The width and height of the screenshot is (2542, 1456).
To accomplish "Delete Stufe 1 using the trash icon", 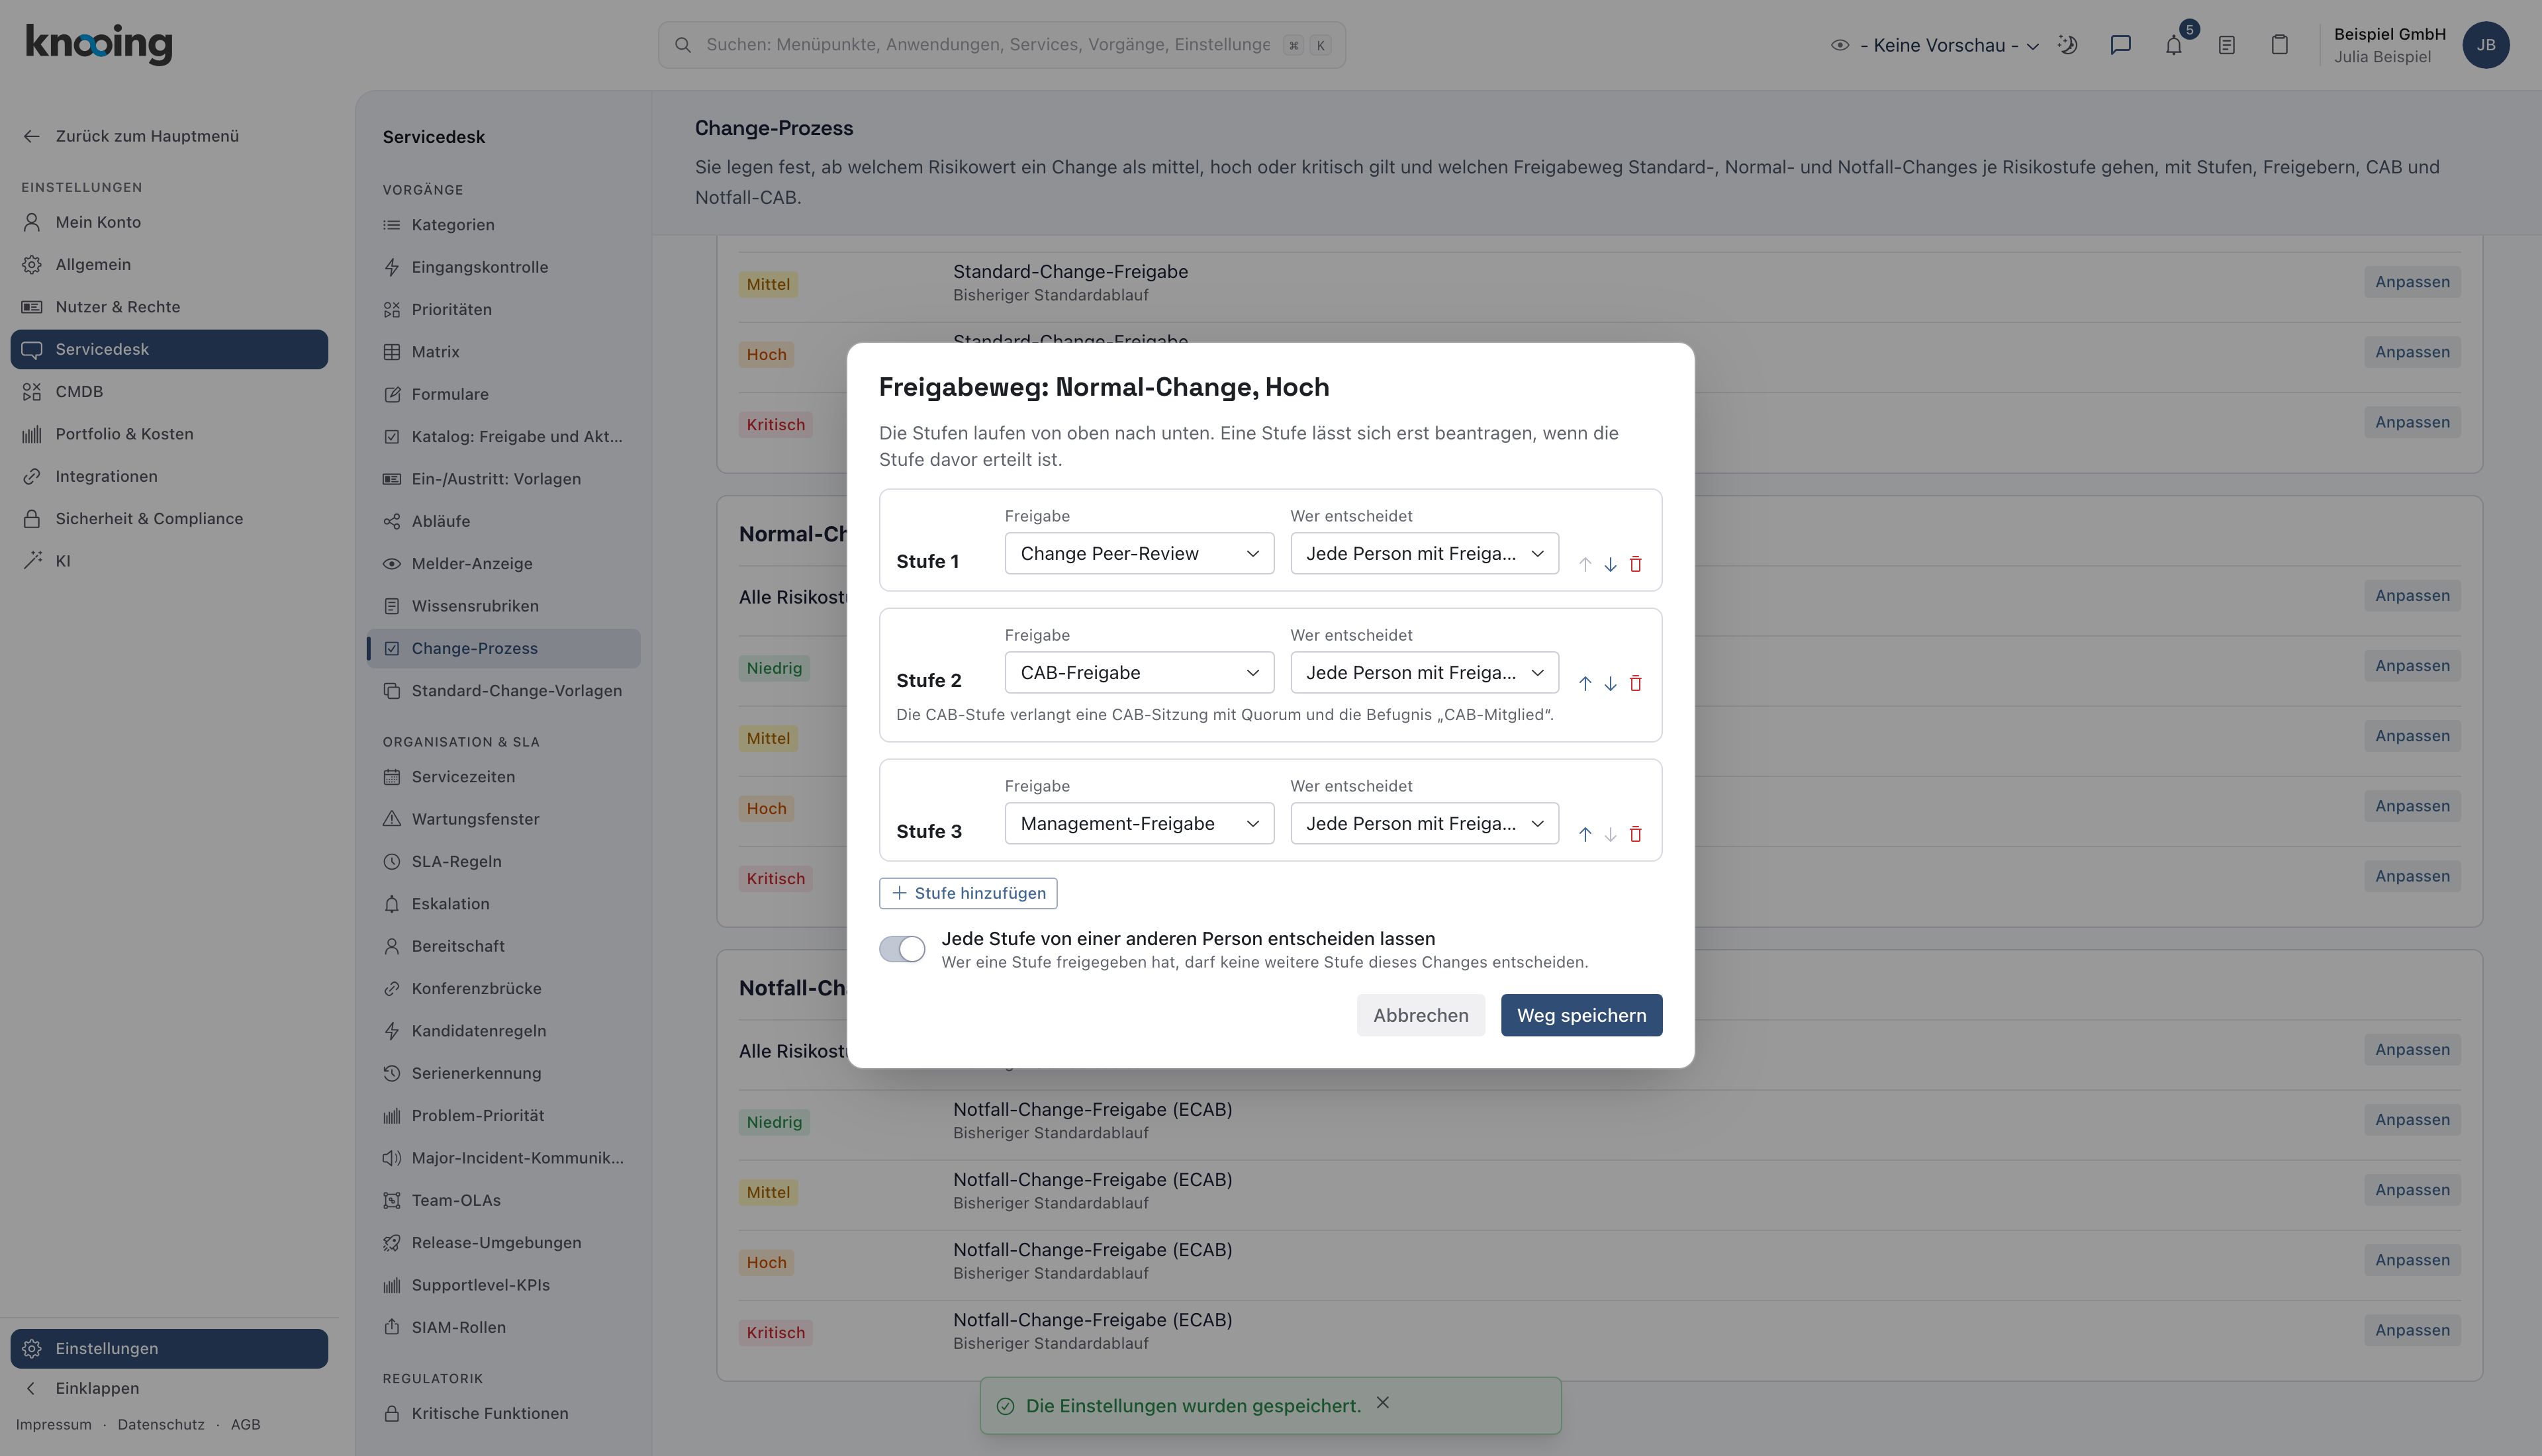I will 1636,564.
